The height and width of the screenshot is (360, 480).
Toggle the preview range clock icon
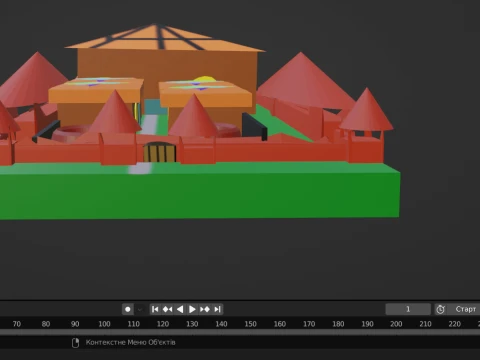440,309
